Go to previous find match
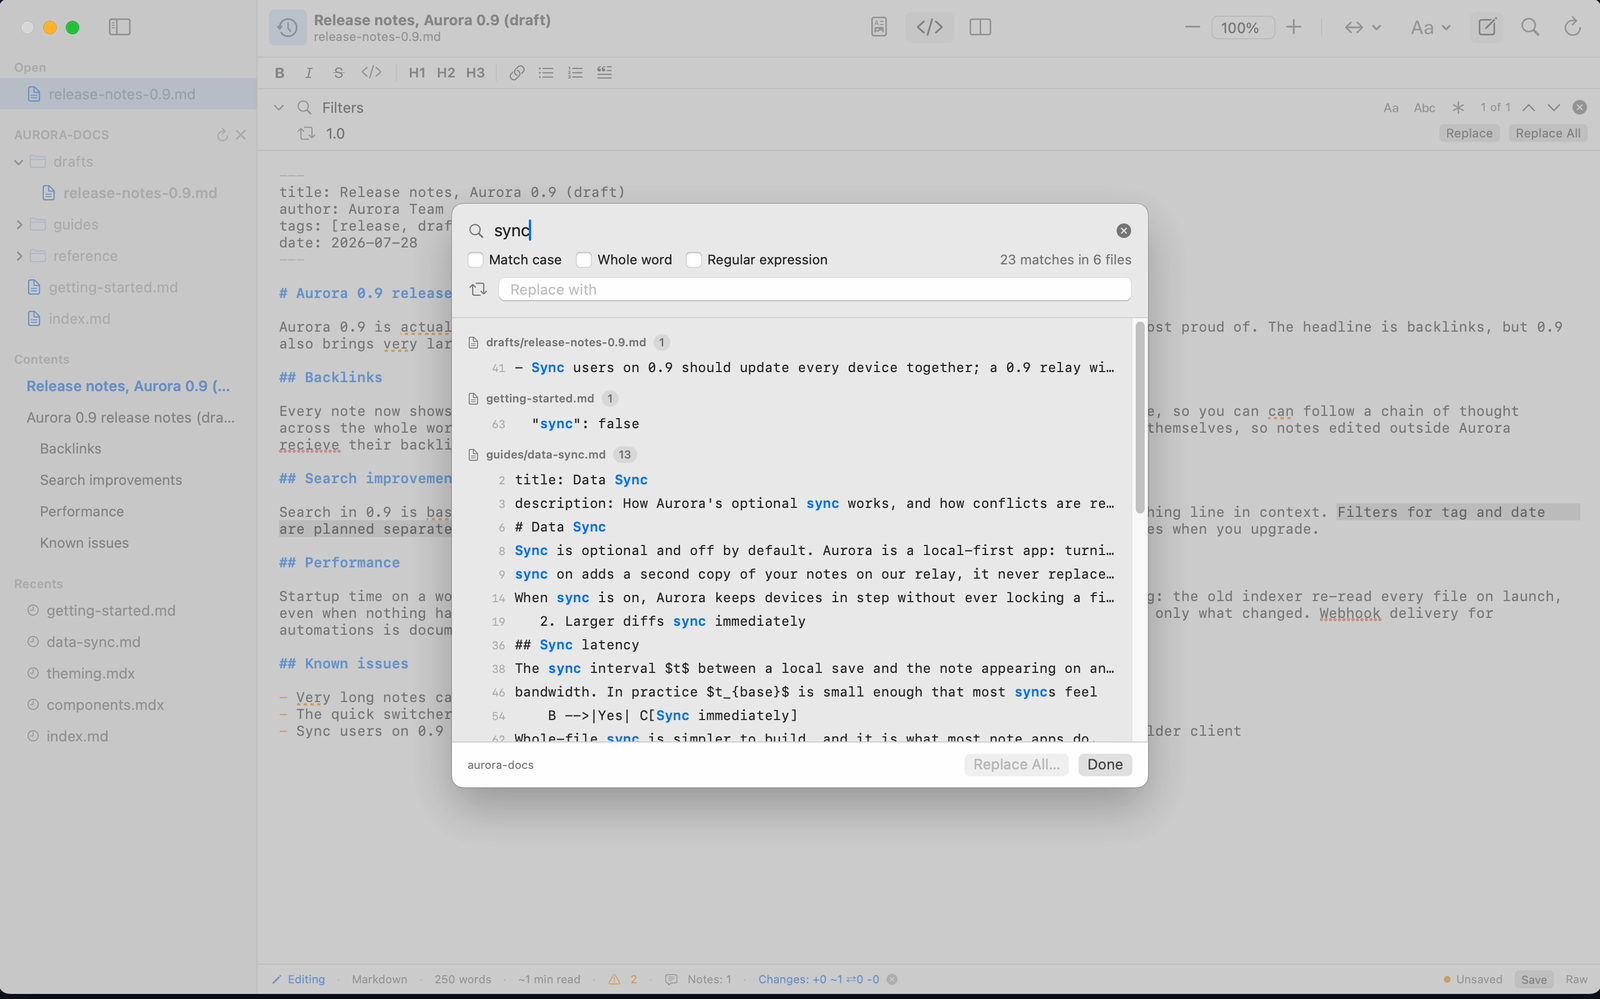 [x=1529, y=107]
